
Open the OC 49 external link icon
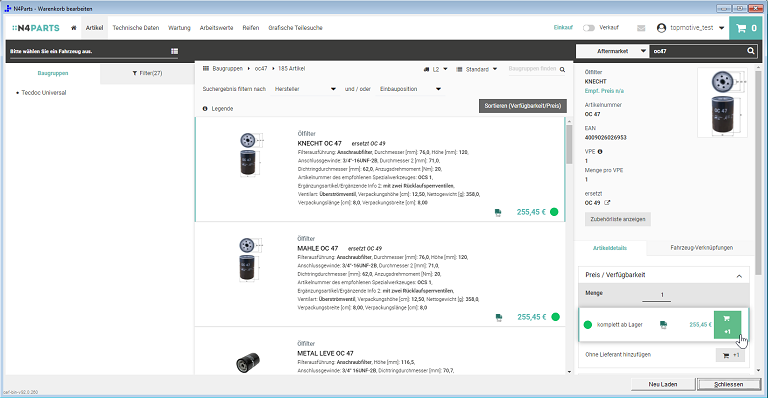coord(607,203)
